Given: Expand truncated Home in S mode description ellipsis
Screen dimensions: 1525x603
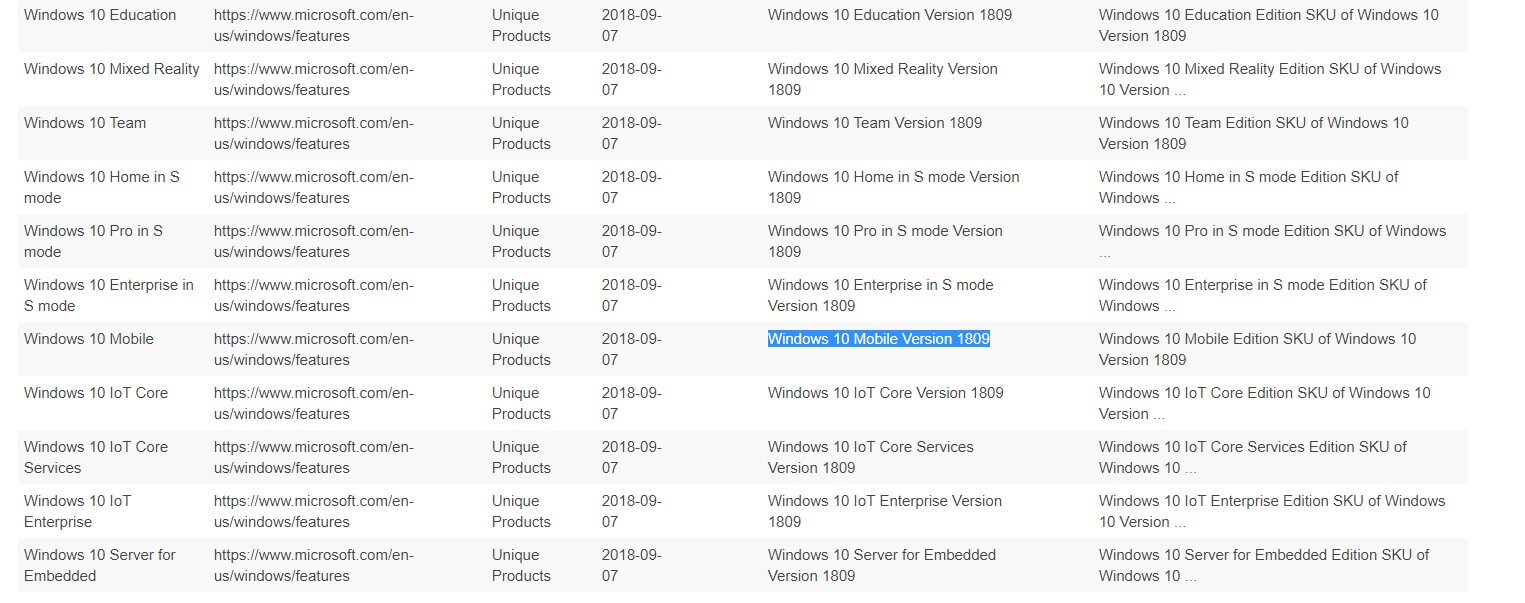Looking at the screenshot, I should [x=1169, y=198].
